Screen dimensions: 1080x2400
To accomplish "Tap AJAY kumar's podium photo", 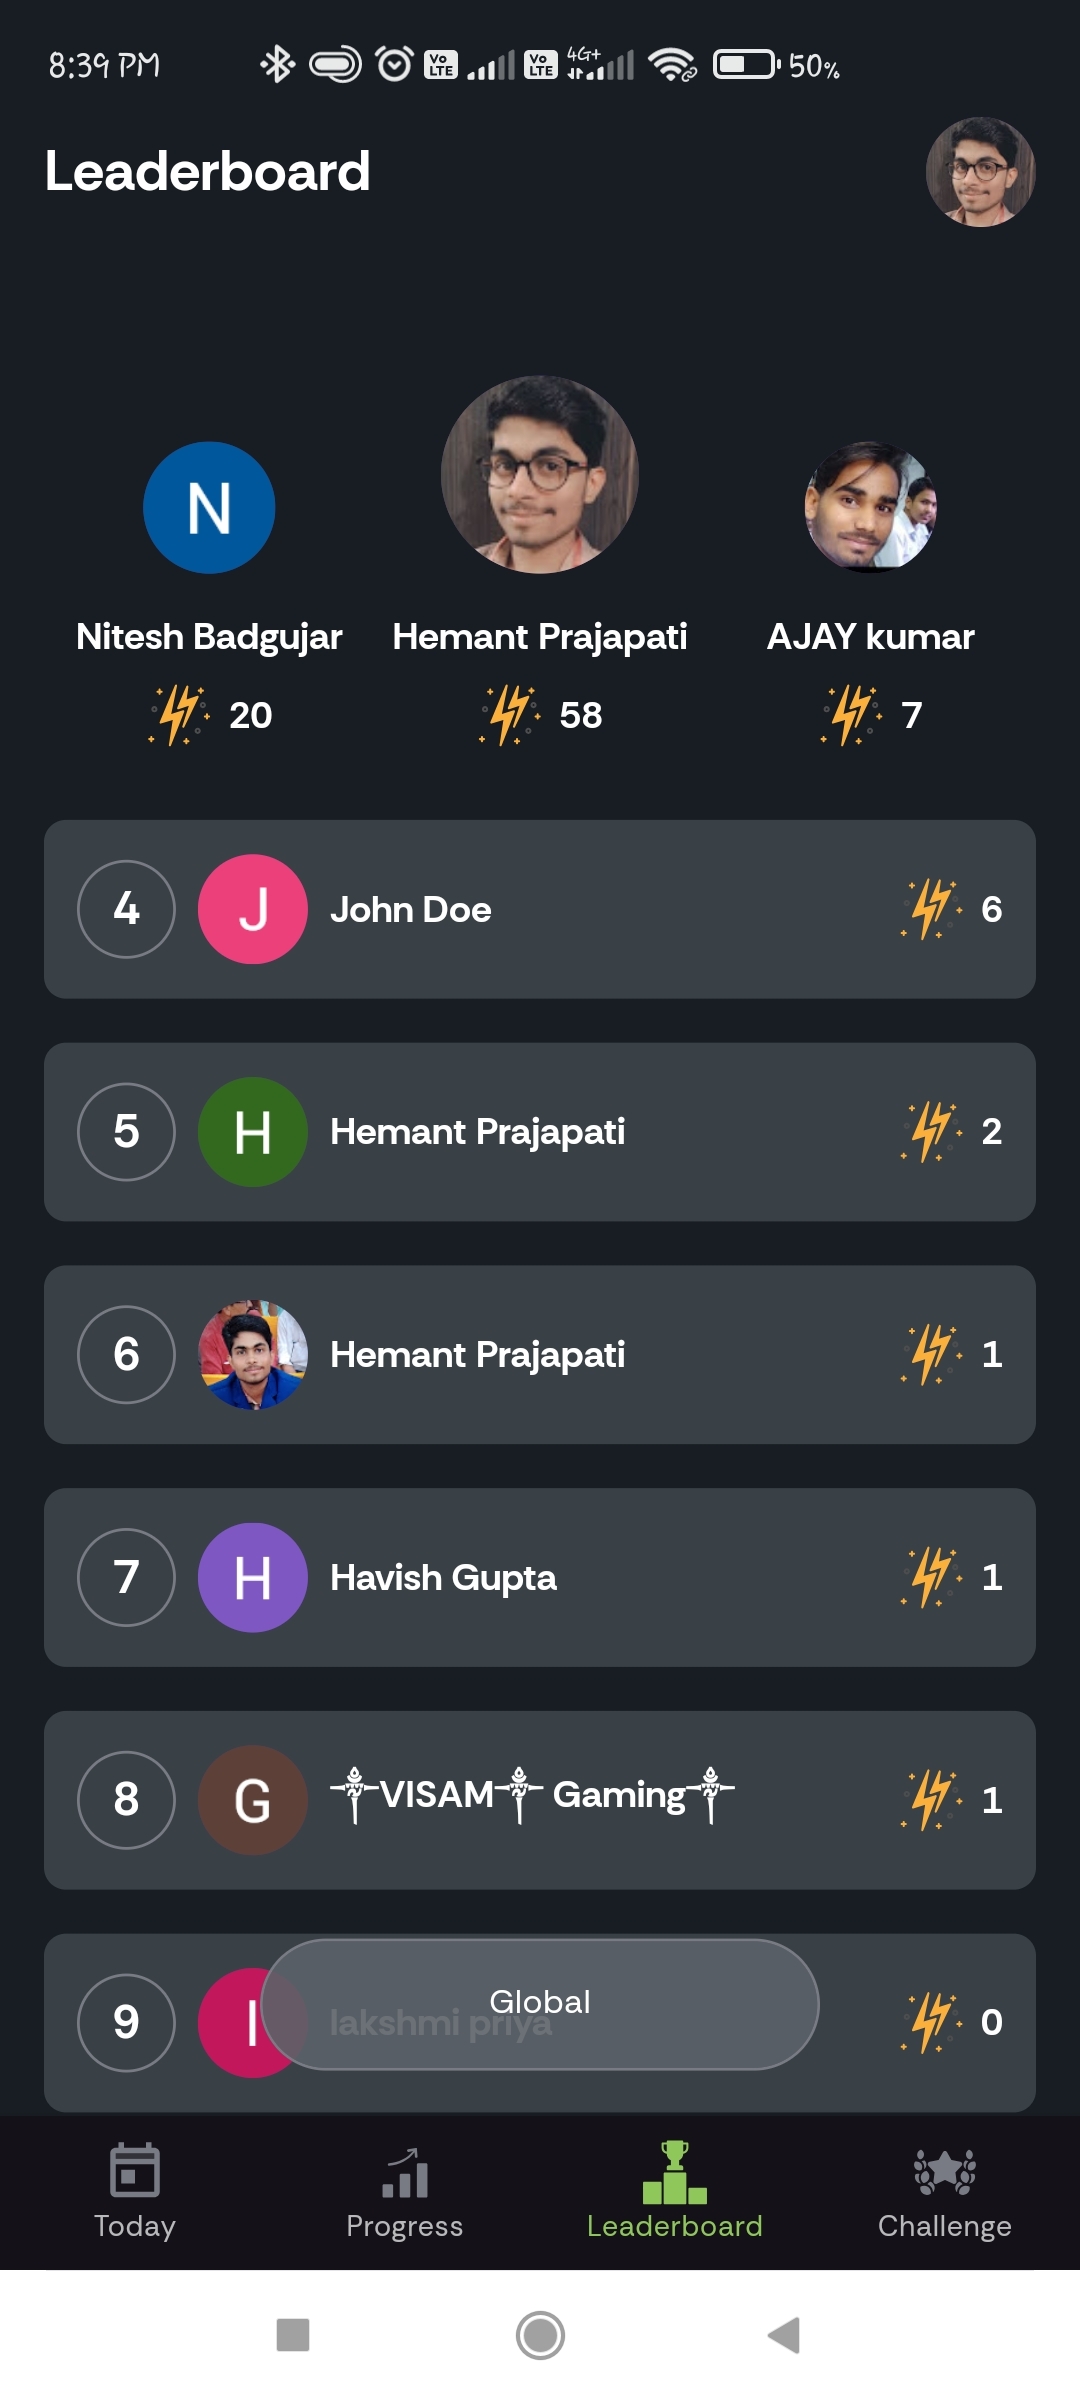I will coord(870,508).
